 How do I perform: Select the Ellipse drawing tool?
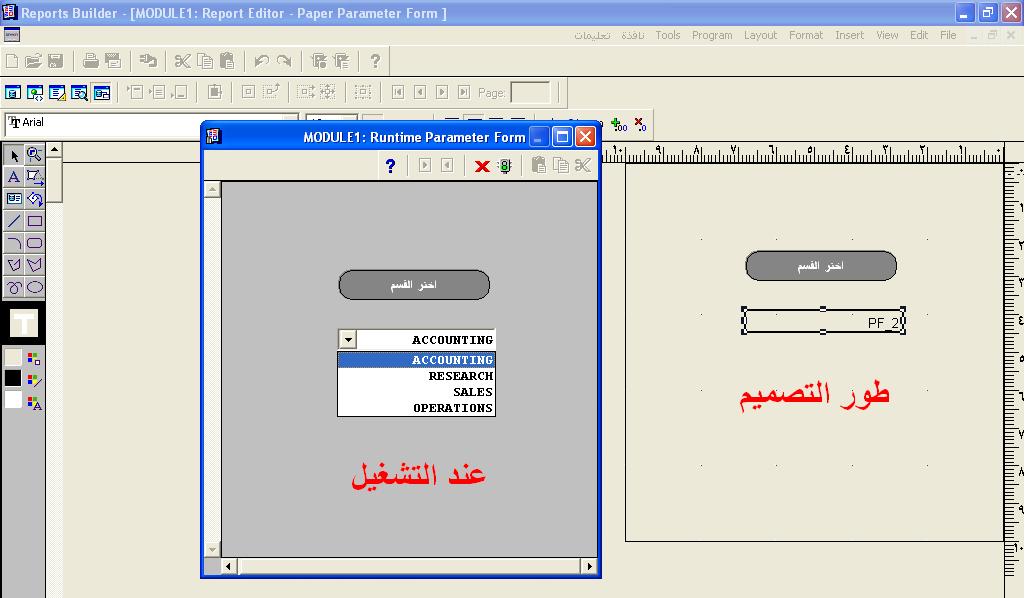point(34,287)
